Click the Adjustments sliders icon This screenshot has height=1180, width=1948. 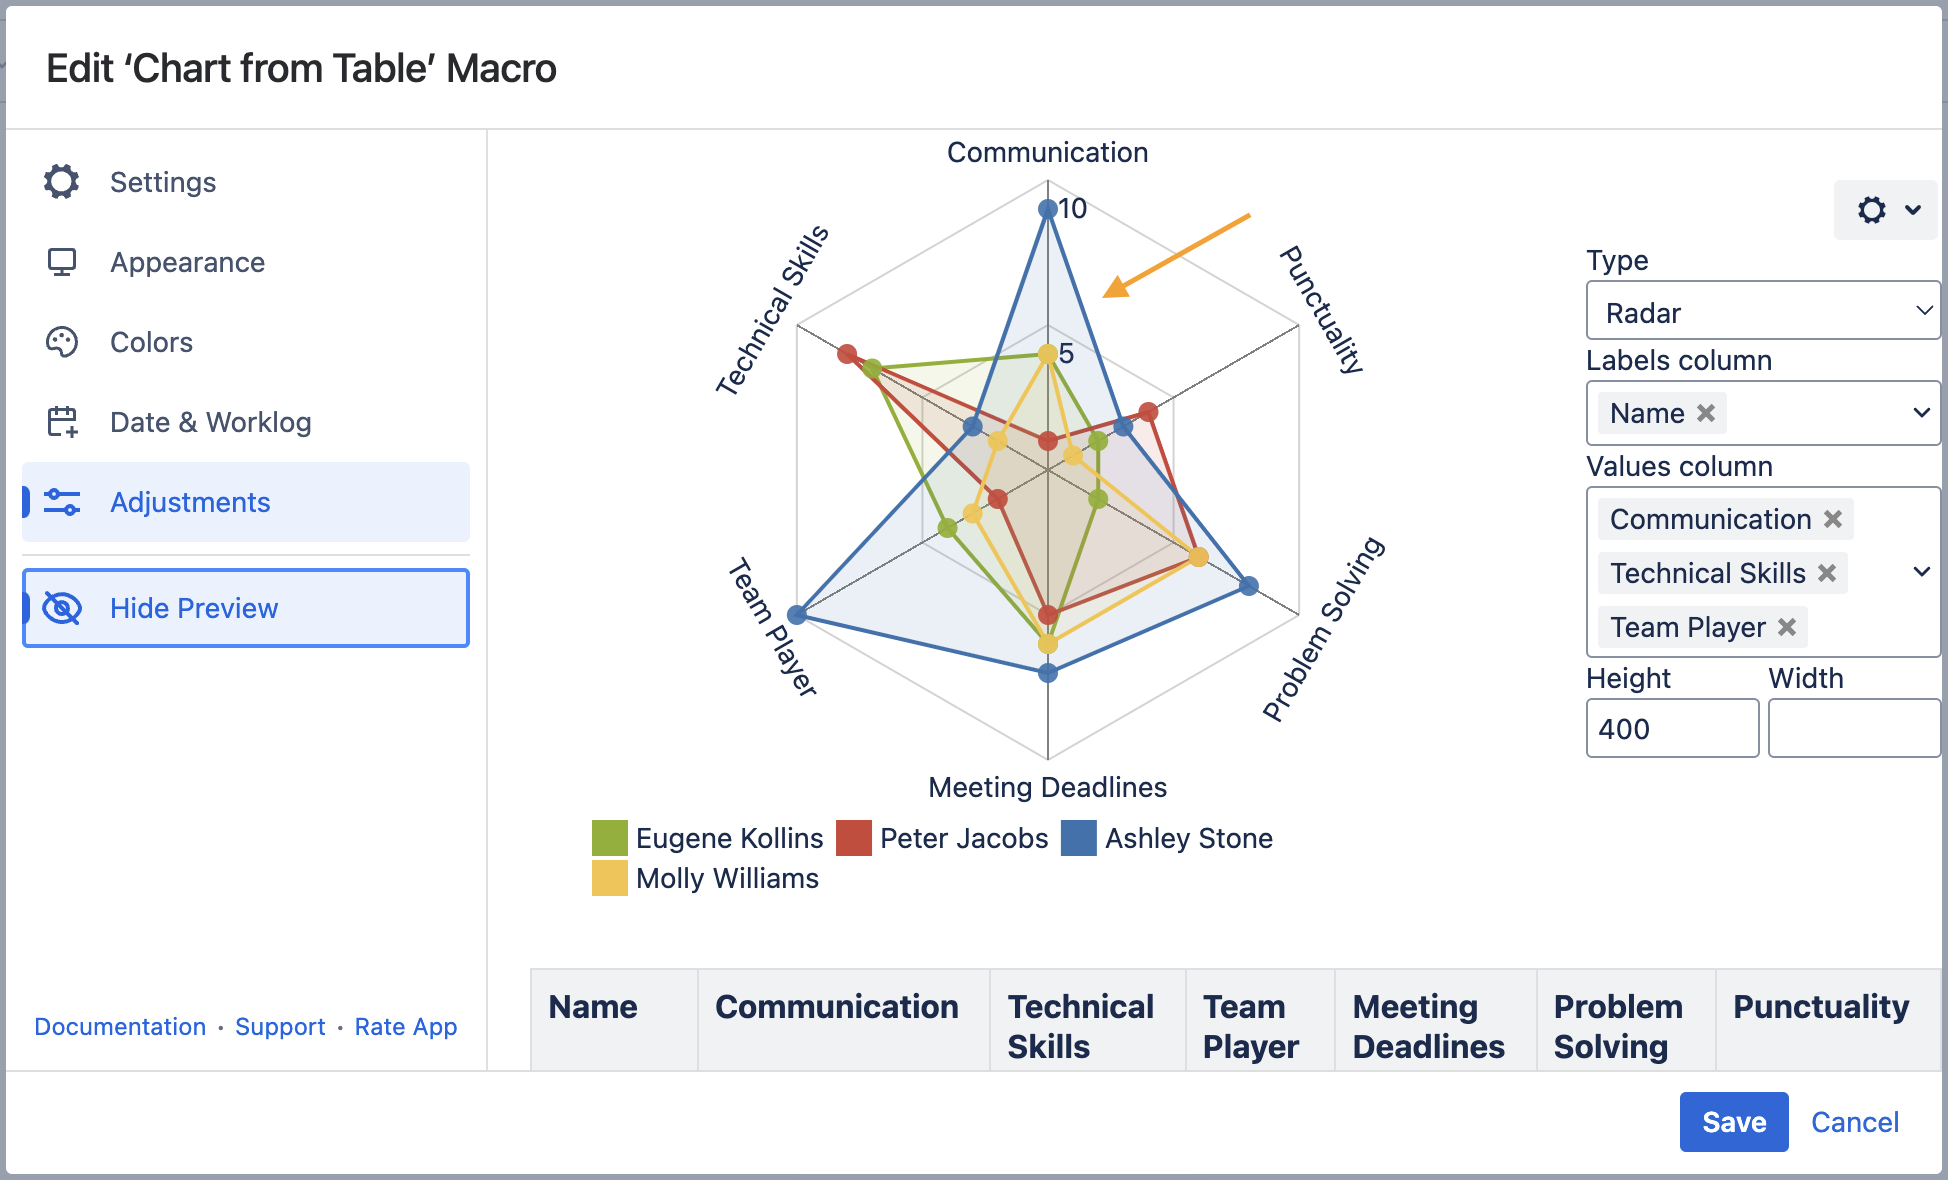click(62, 502)
